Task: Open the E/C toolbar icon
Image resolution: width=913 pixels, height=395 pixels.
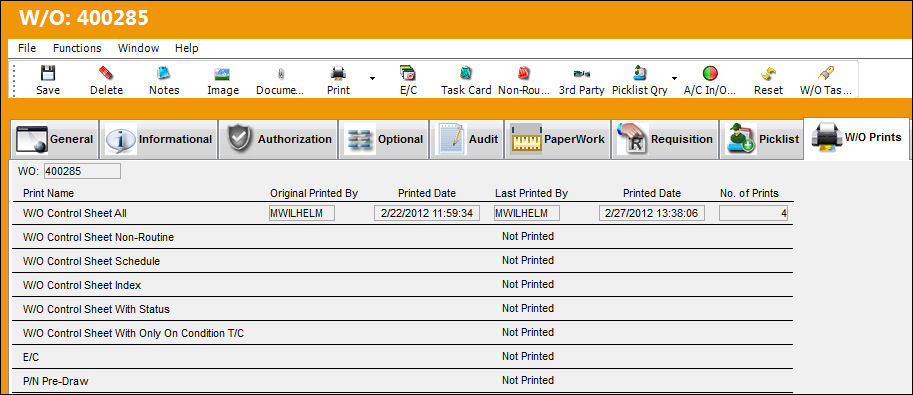Action: (x=408, y=73)
